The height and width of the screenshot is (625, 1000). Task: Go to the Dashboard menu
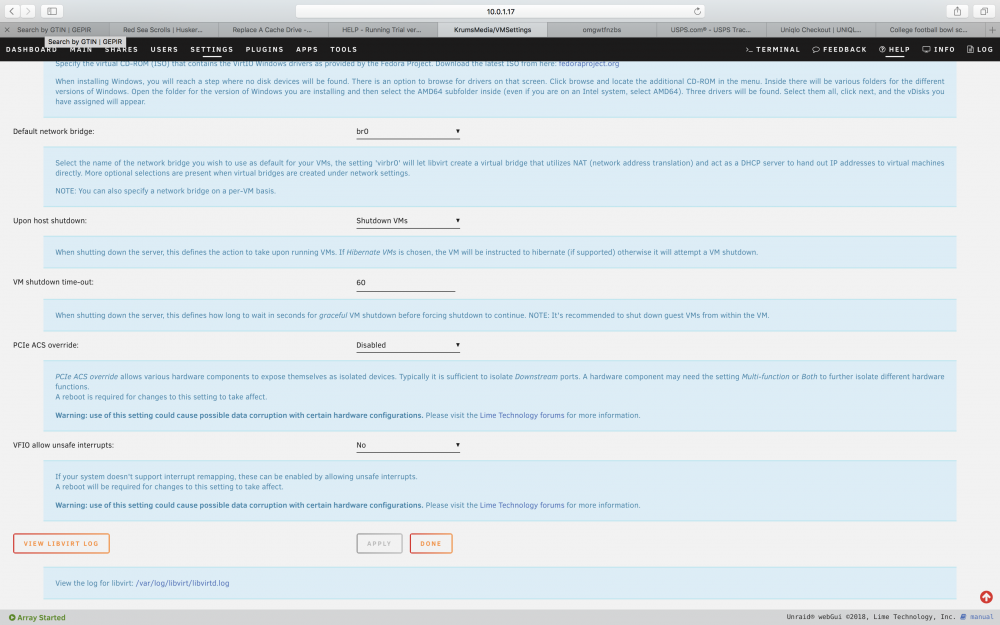(x=31, y=49)
